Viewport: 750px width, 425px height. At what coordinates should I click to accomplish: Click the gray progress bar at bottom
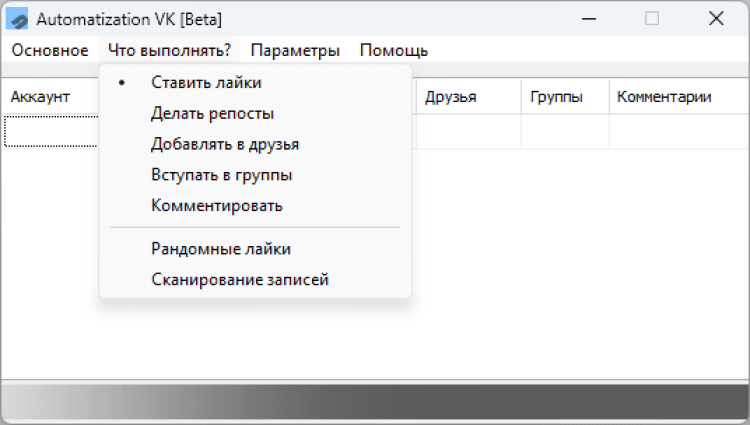[375, 402]
